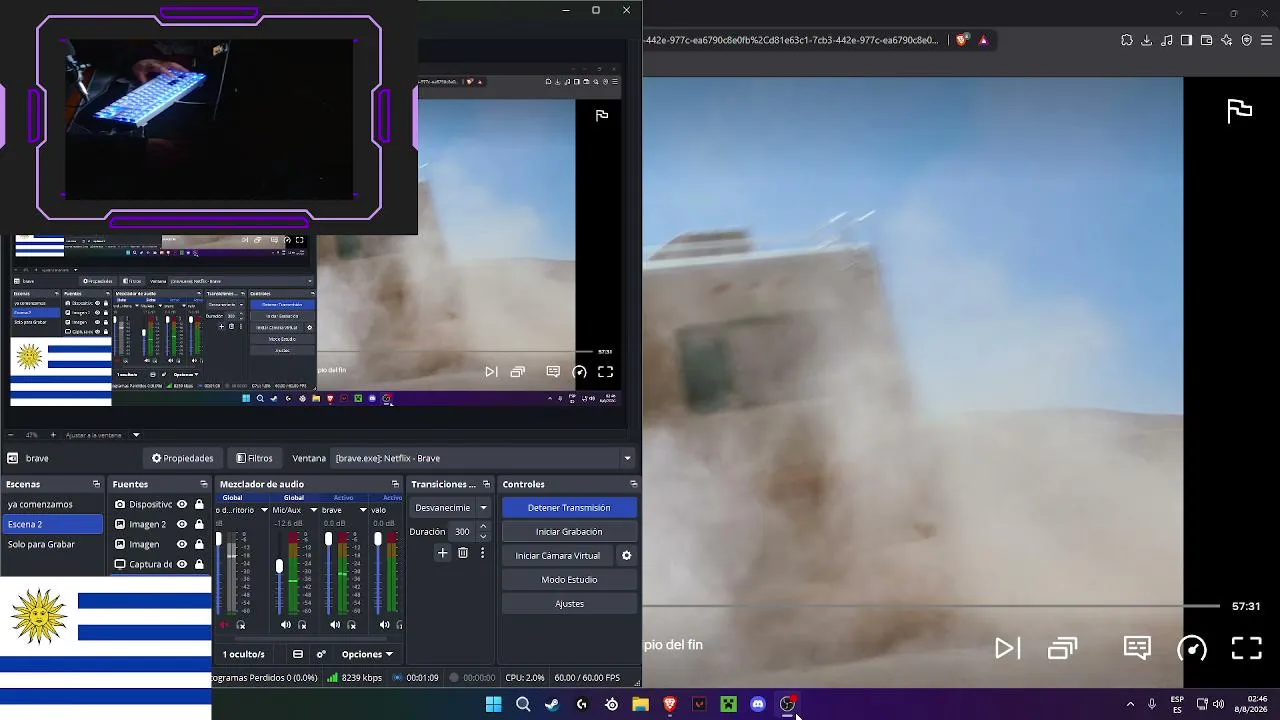Open Brave browser hamburger menu
This screenshot has height=720, width=1280.
(1267, 40)
